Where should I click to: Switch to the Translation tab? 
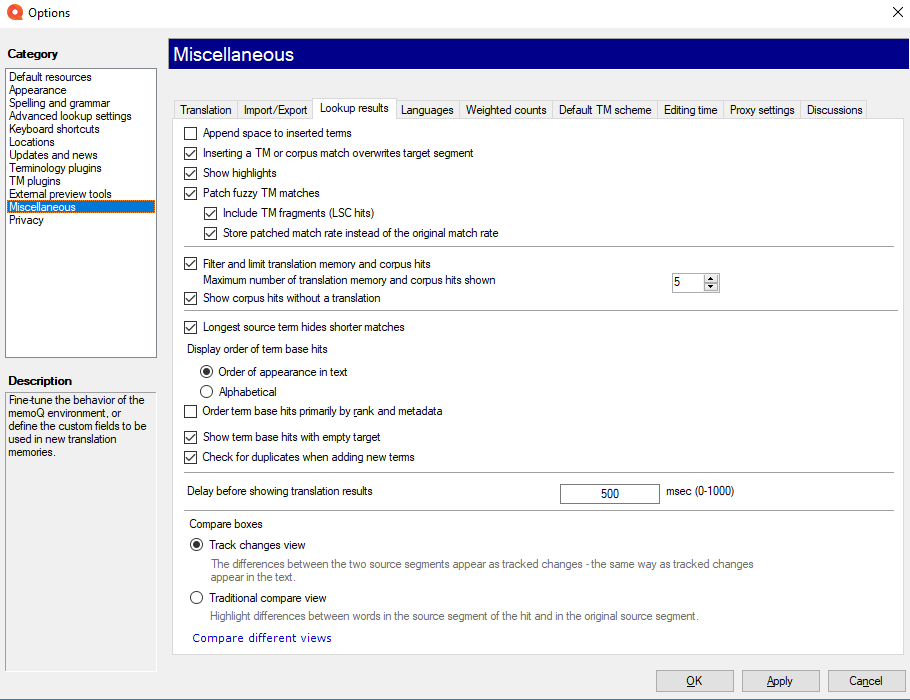coord(206,110)
